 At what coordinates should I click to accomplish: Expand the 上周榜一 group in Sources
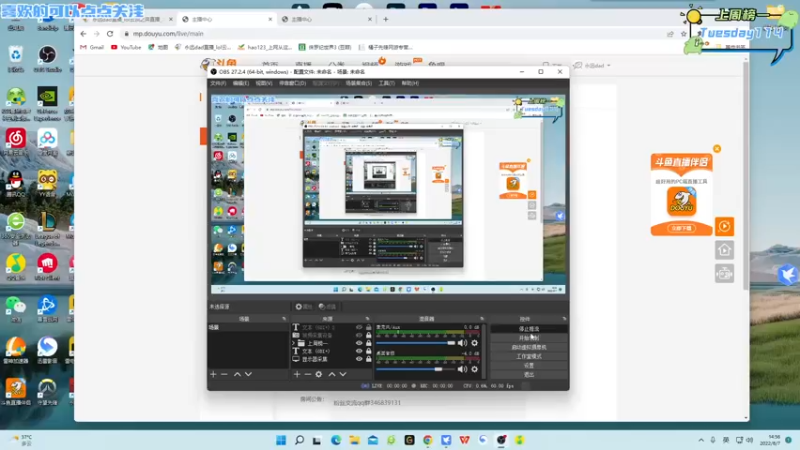click(294, 343)
